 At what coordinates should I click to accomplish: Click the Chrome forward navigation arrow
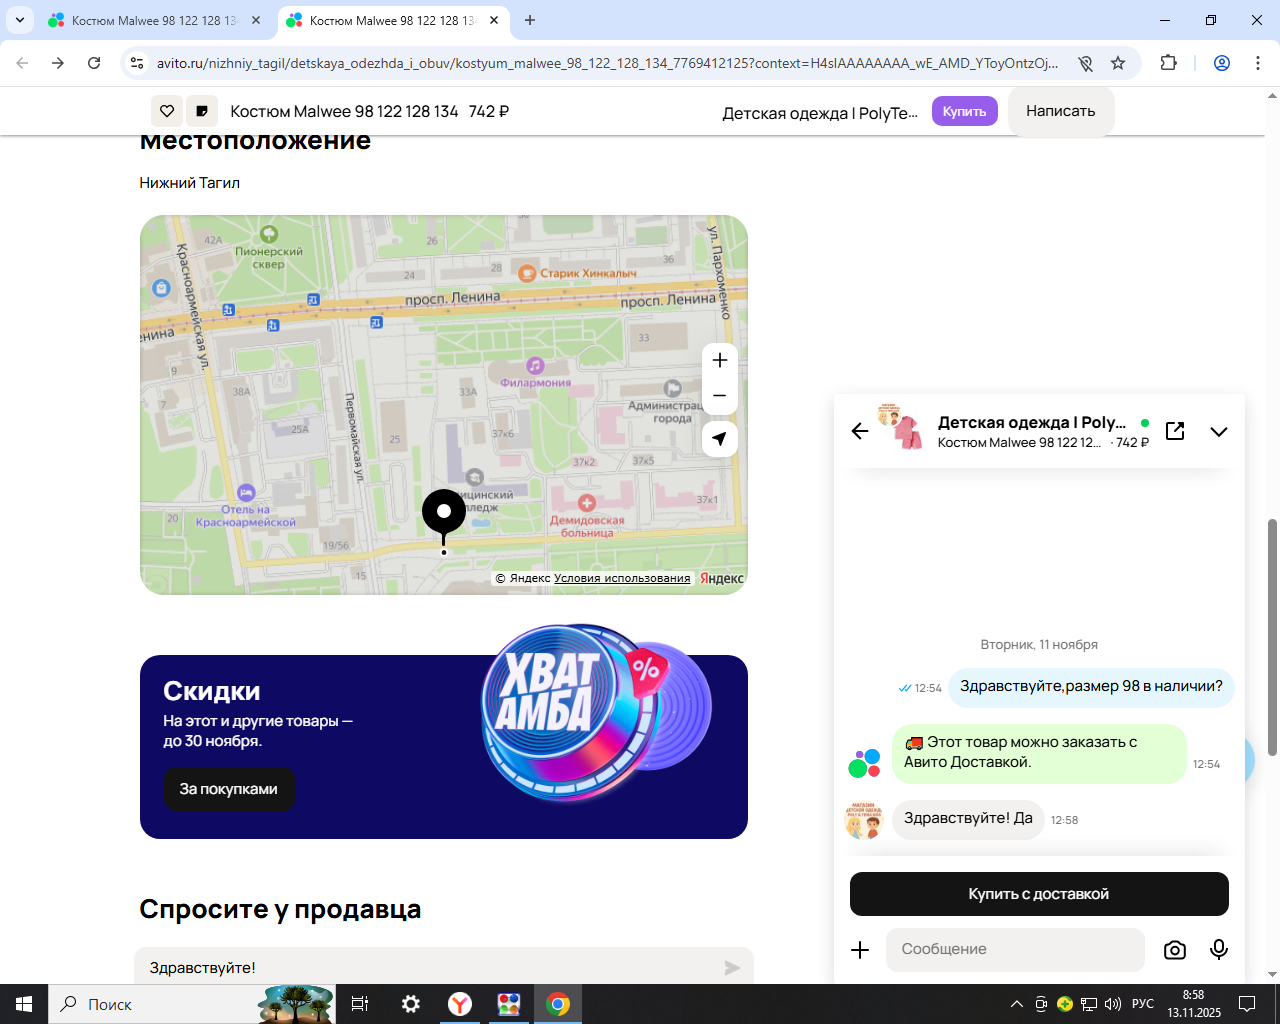58,63
